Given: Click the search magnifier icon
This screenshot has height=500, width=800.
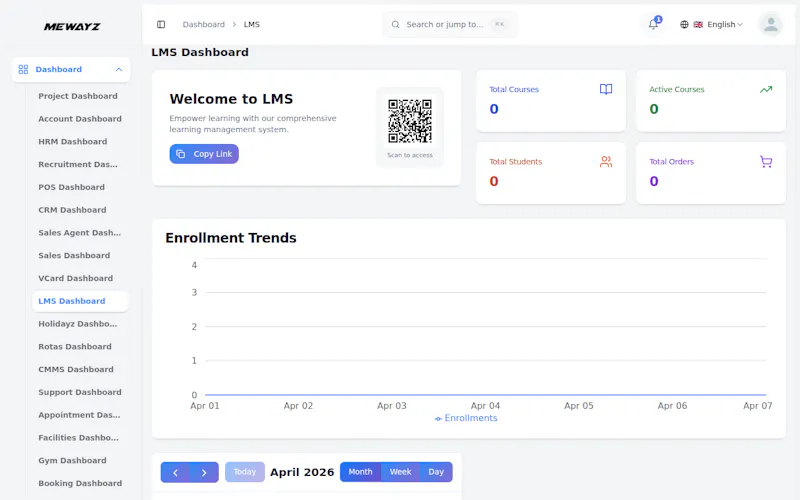Looking at the screenshot, I should 395,24.
